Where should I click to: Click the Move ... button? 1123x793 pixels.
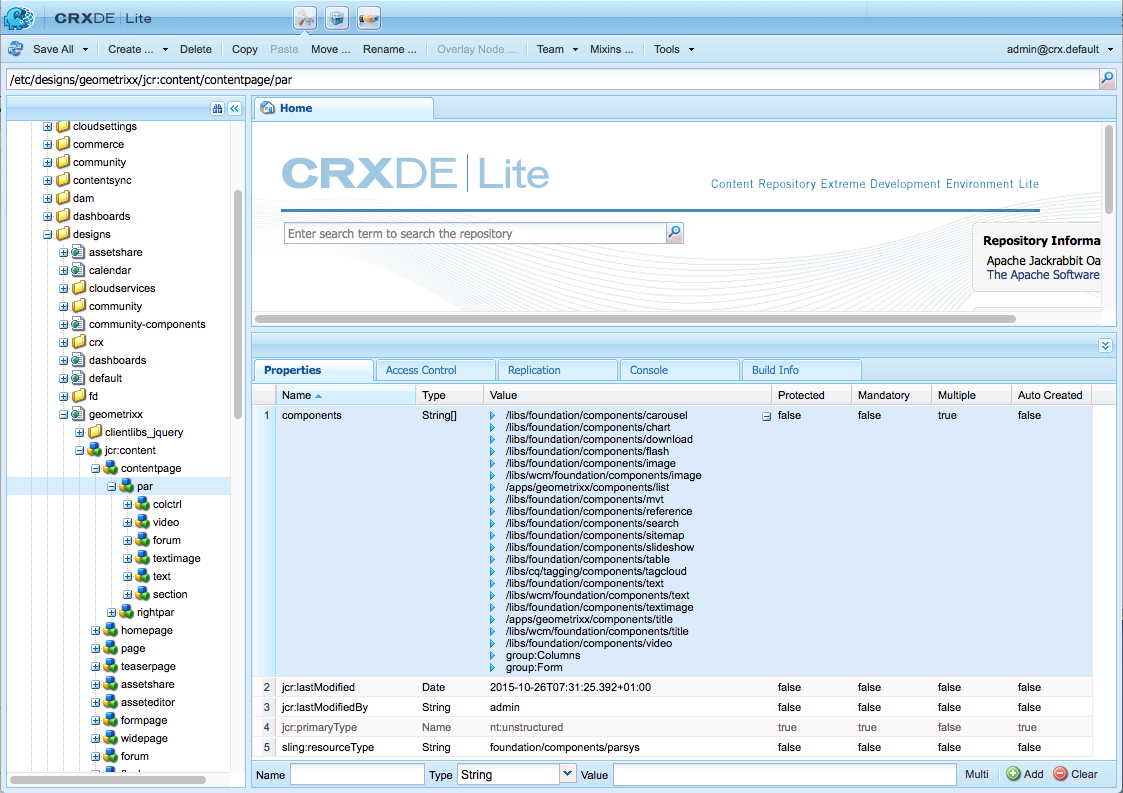(330, 49)
